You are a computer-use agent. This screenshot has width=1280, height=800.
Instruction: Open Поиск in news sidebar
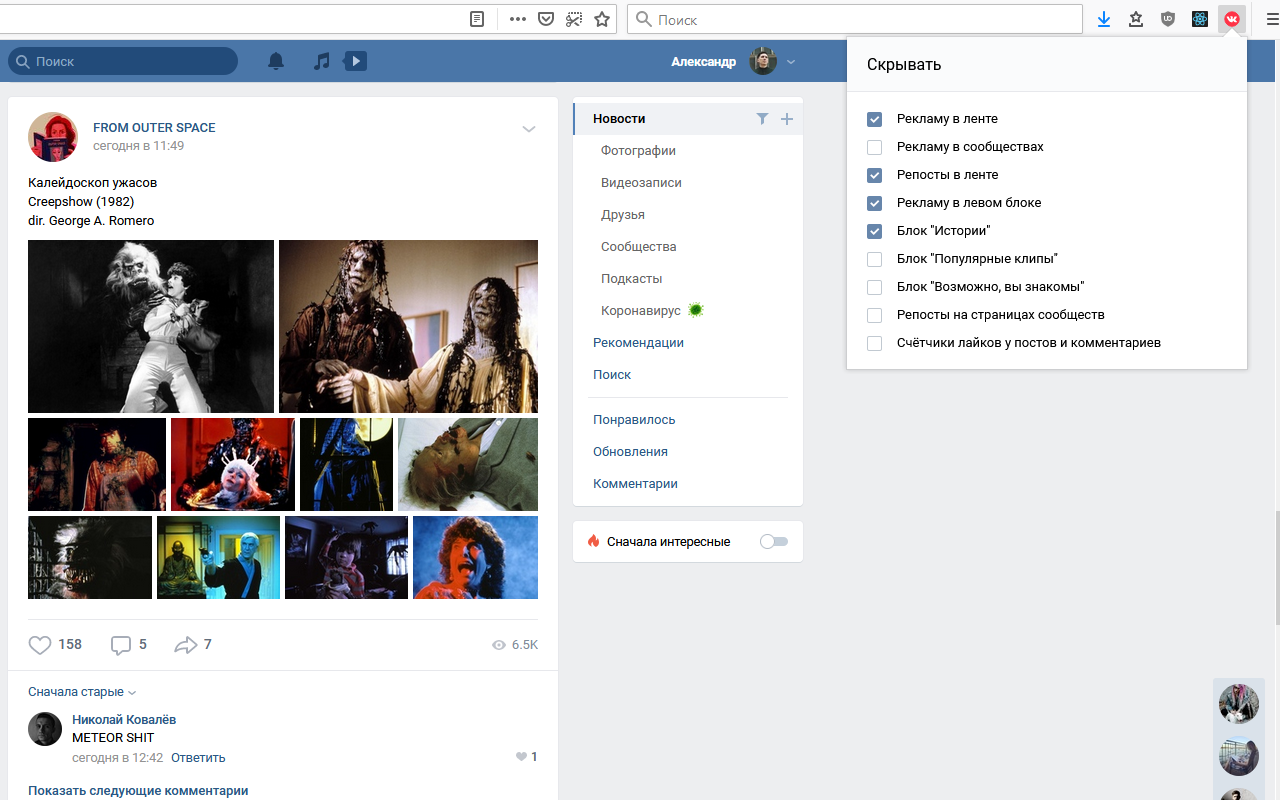pyautogui.click(x=612, y=375)
